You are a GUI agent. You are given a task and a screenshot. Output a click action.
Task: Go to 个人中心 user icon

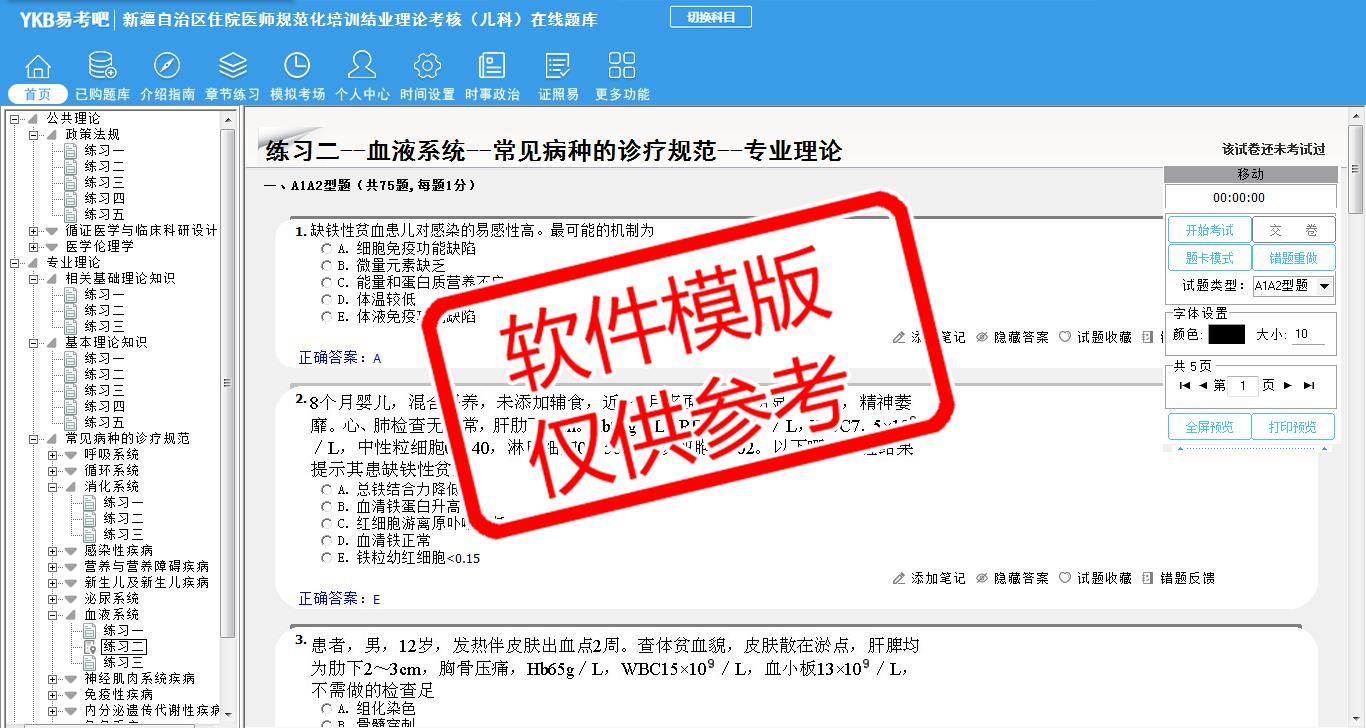tap(362, 67)
